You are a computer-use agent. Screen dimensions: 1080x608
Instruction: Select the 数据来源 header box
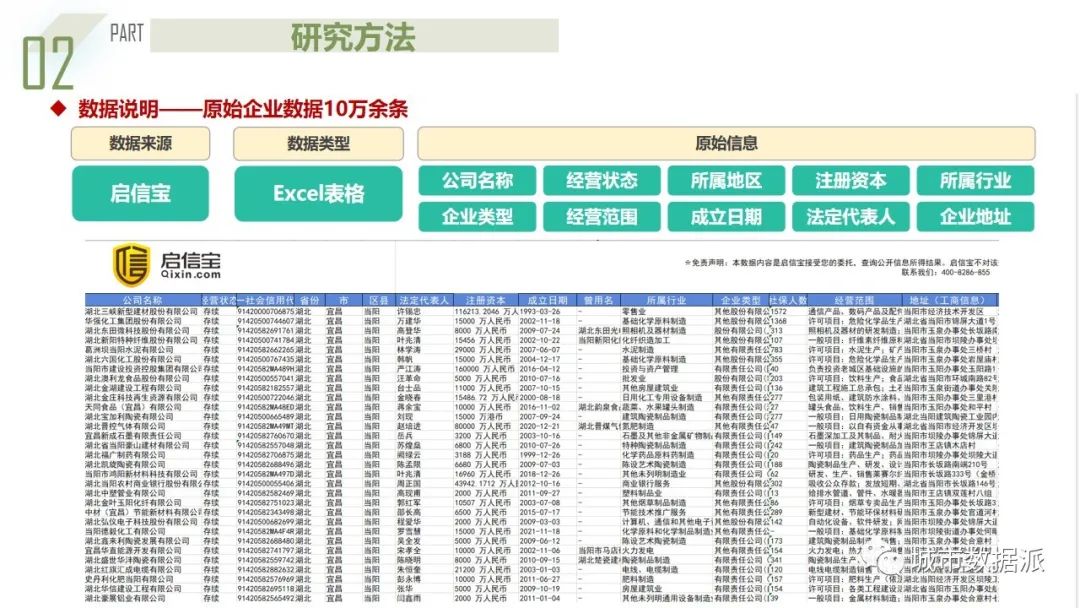pos(141,143)
